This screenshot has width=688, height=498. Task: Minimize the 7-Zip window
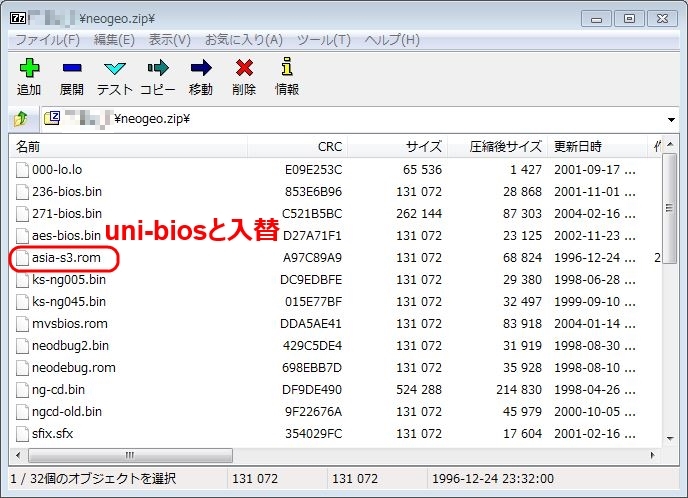pyautogui.click(x=596, y=19)
